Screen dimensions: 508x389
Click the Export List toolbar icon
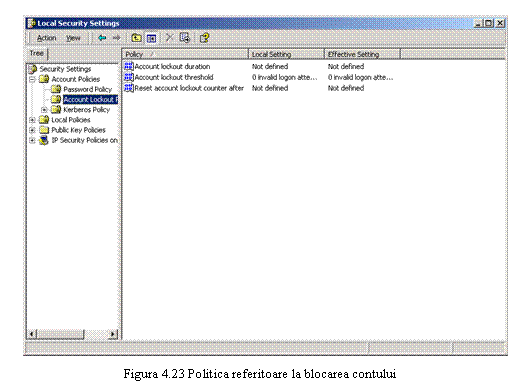click(x=185, y=38)
